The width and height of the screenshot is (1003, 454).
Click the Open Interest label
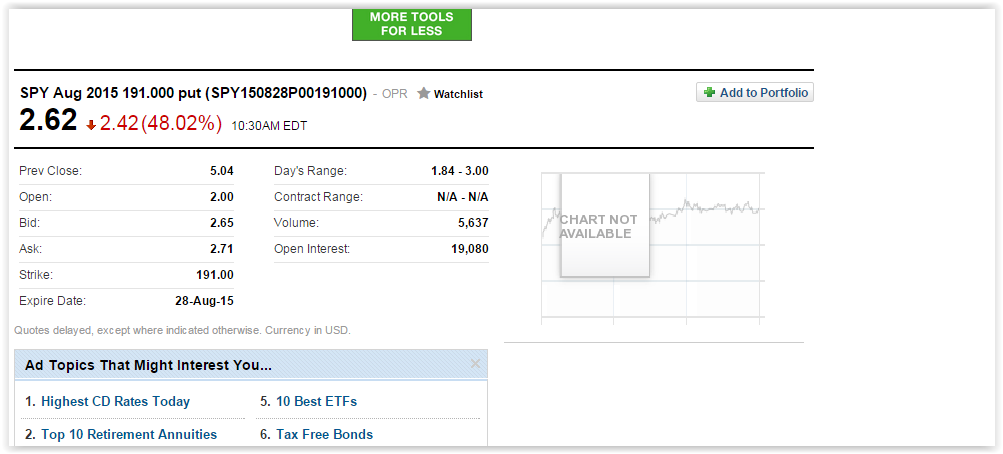312,249
